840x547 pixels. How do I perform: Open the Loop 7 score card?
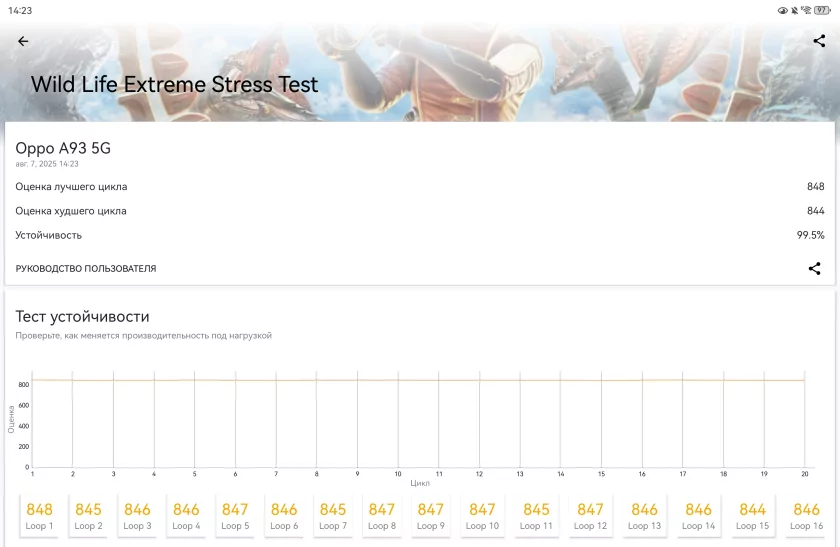[333, 515]
